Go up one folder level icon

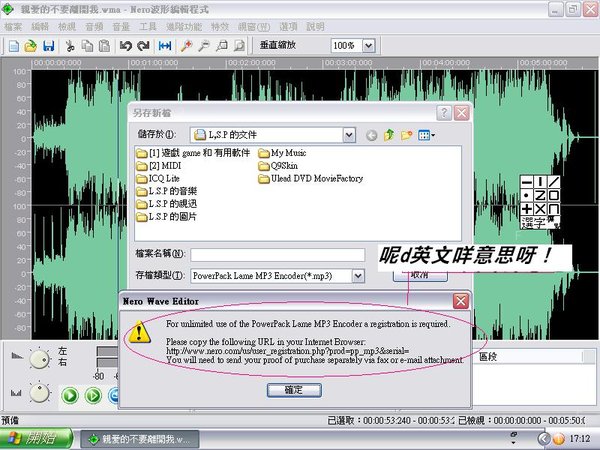pyautogui.click(x=389, y=135)
